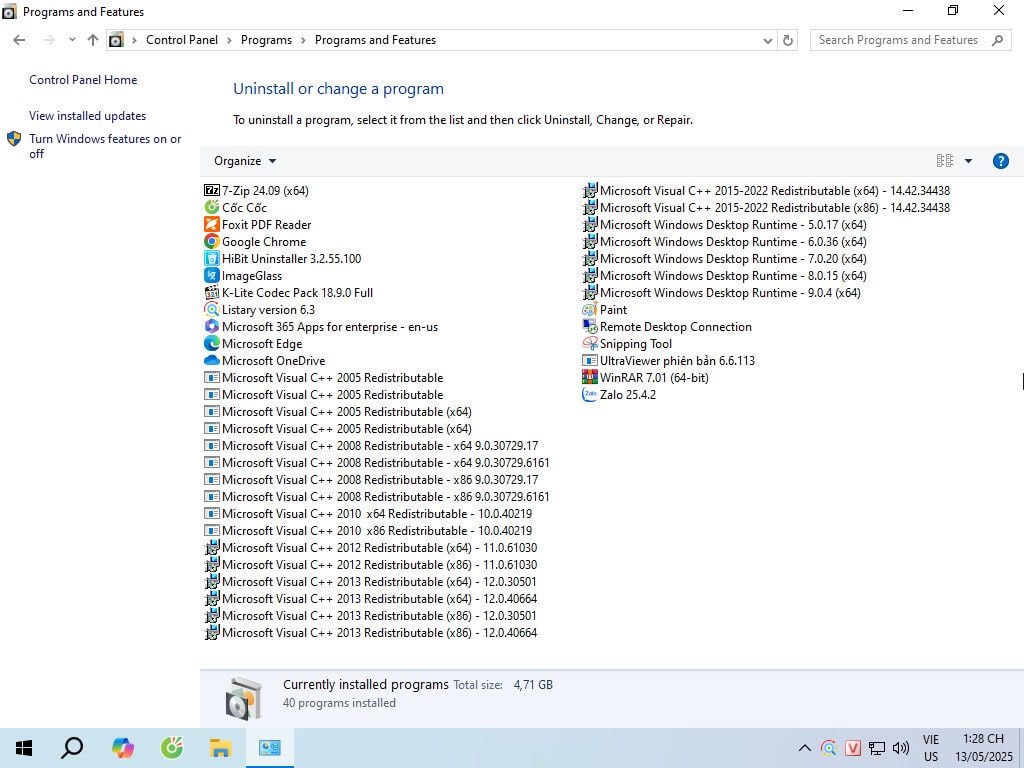Click the Snipping Tool scissors icon
This screenshot has width=1024, height=768.
tap(590, 344)
